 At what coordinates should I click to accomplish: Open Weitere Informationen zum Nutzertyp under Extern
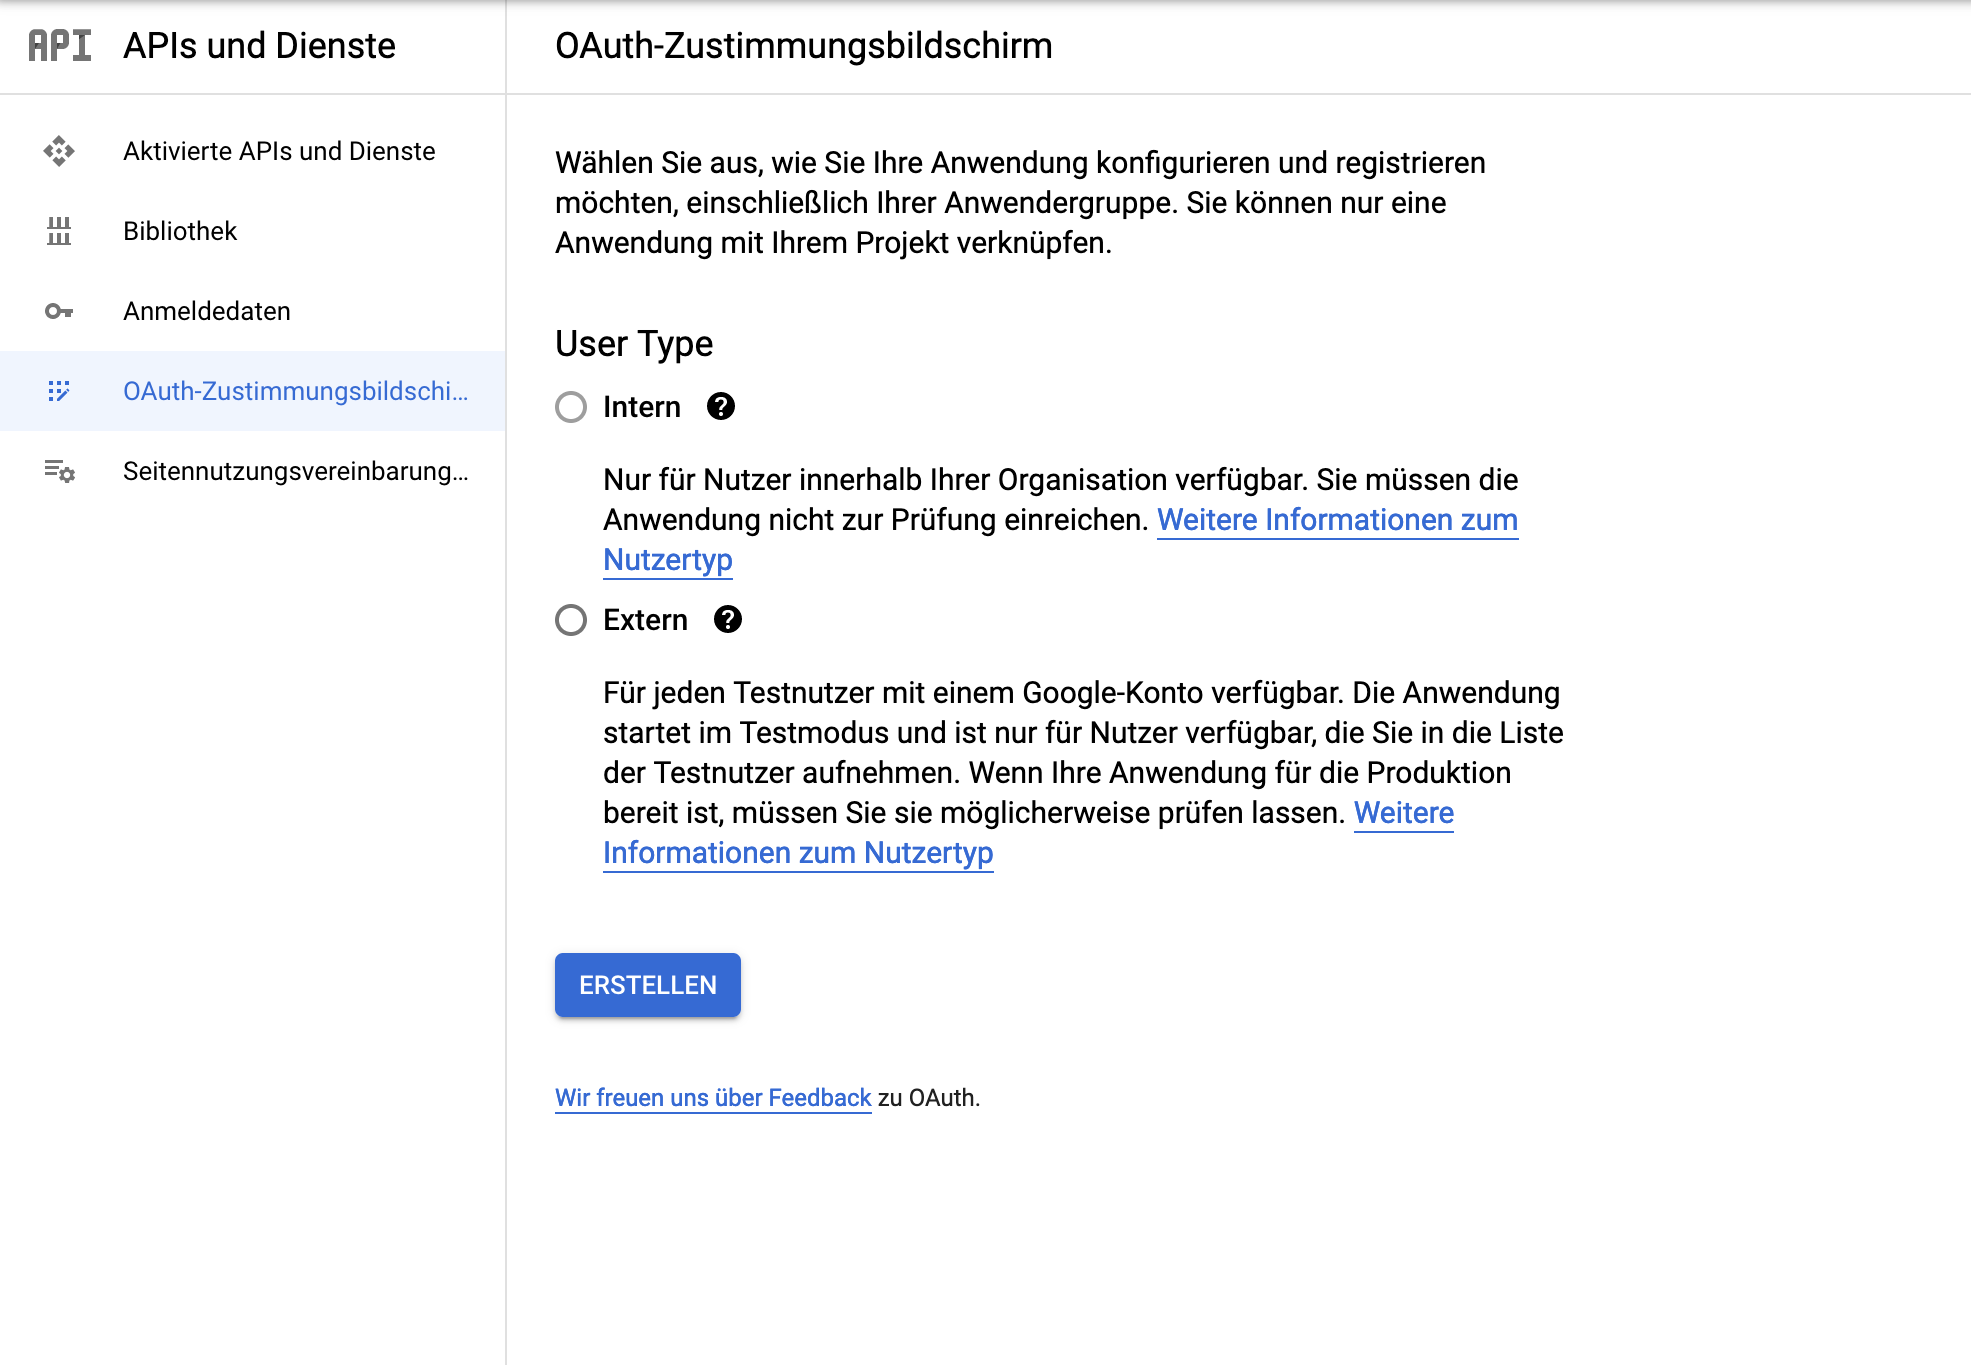point(798,853)
